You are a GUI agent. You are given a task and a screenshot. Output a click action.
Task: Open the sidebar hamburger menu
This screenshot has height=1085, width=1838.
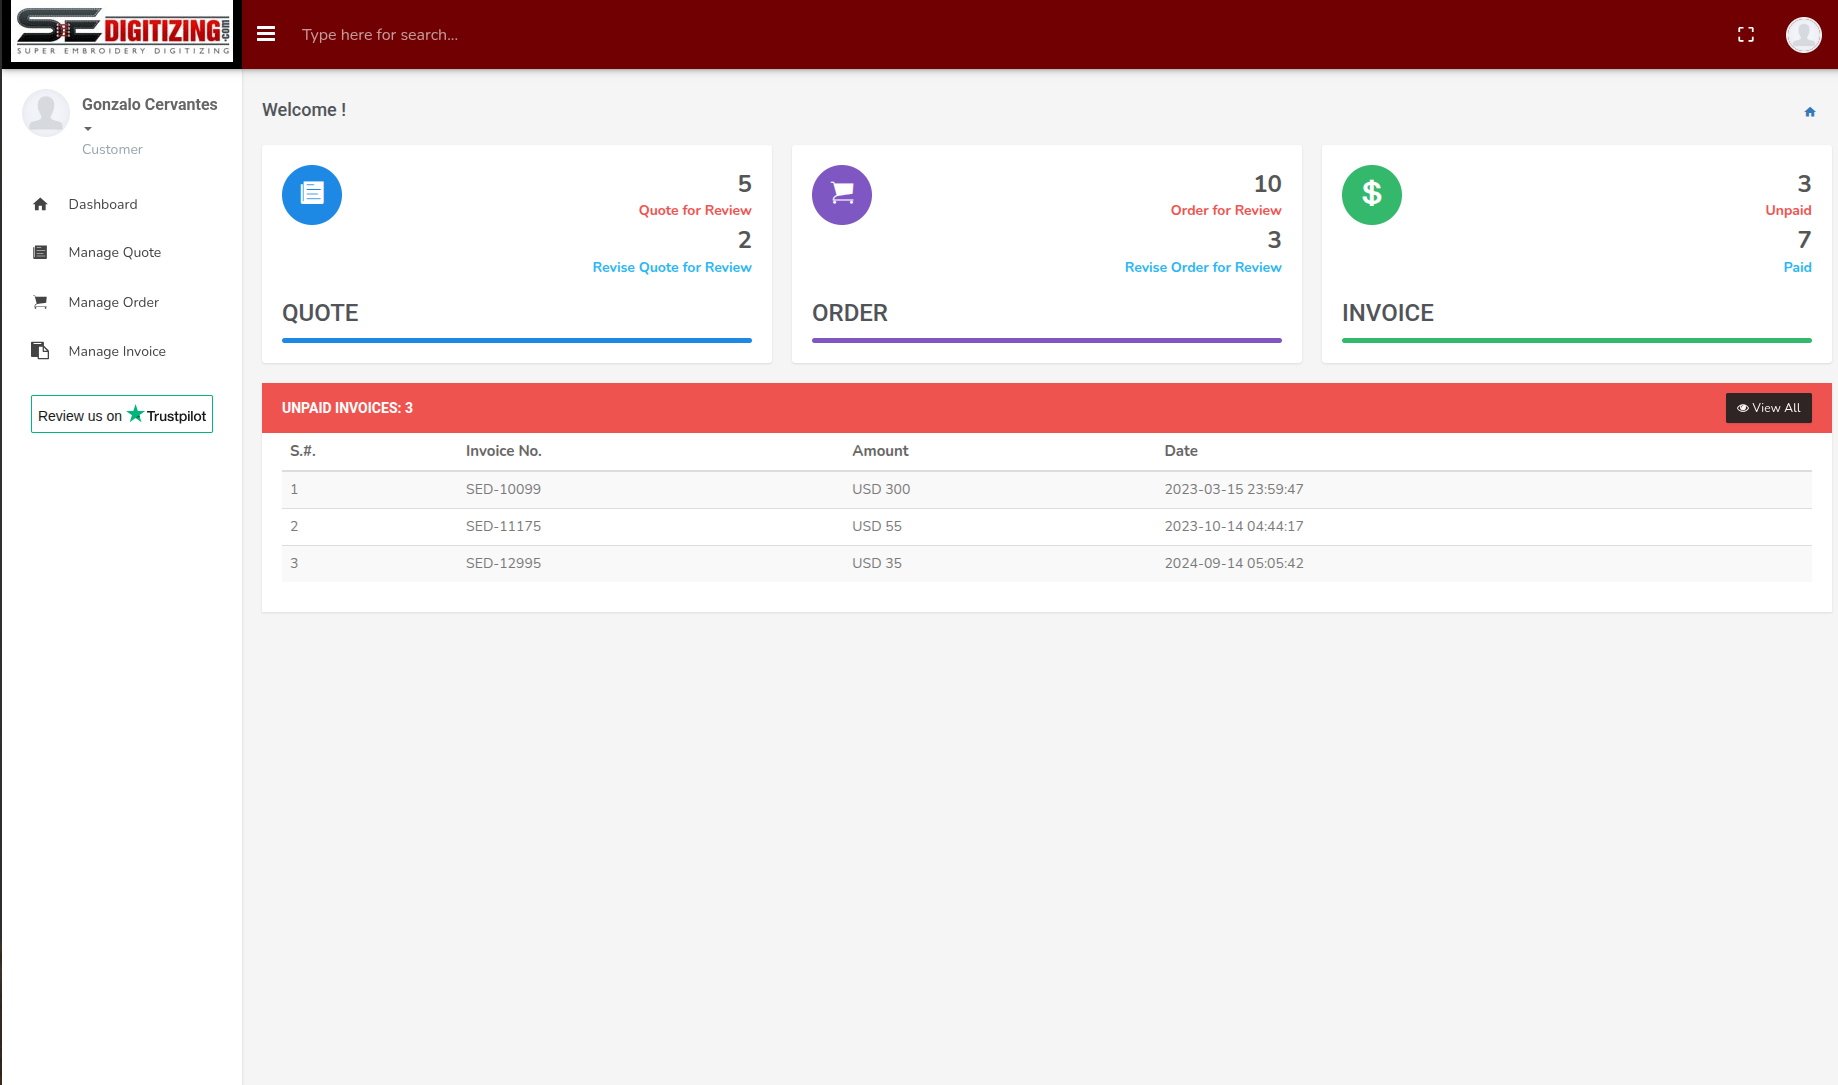[x=266, y=33]
